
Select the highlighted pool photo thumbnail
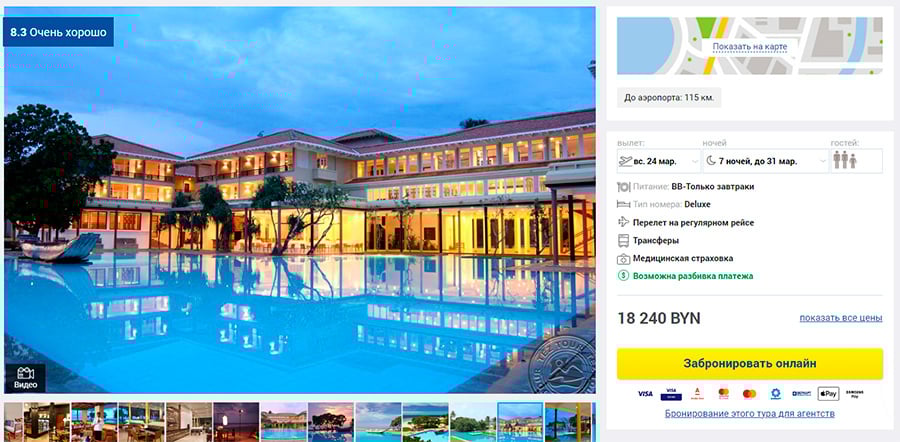[x=519, y=422]
